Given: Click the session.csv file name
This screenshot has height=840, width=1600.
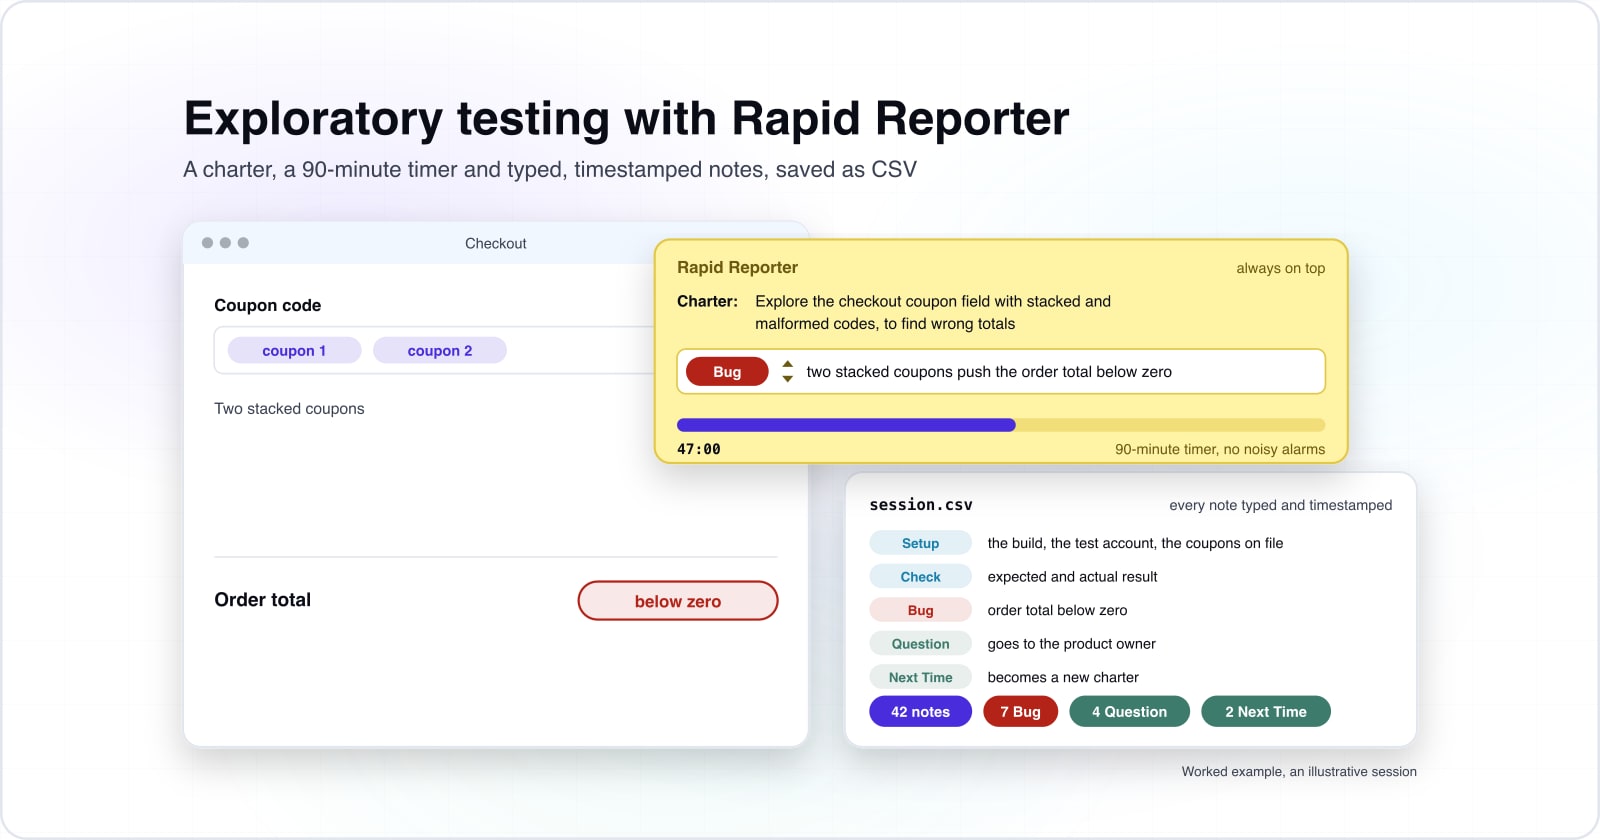Looking at the screenshot, I should click(x=921, y=505).
